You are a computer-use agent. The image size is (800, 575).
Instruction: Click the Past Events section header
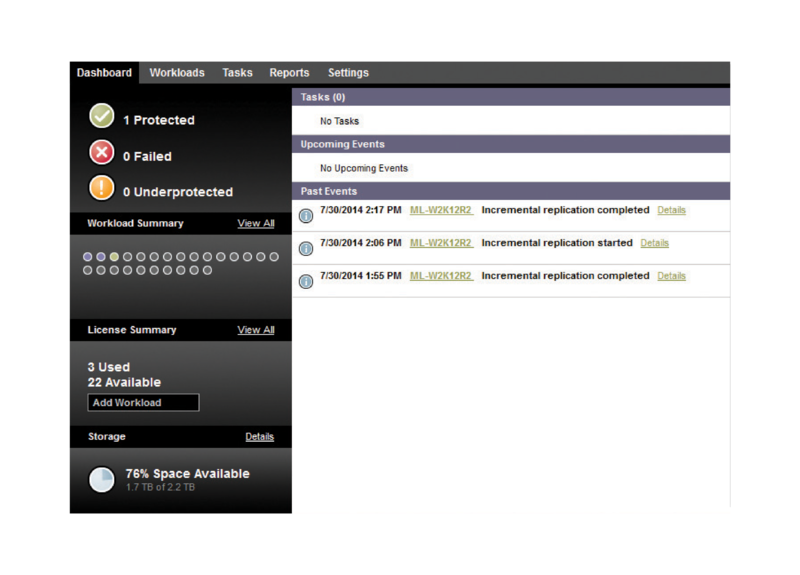coord(511,191)
